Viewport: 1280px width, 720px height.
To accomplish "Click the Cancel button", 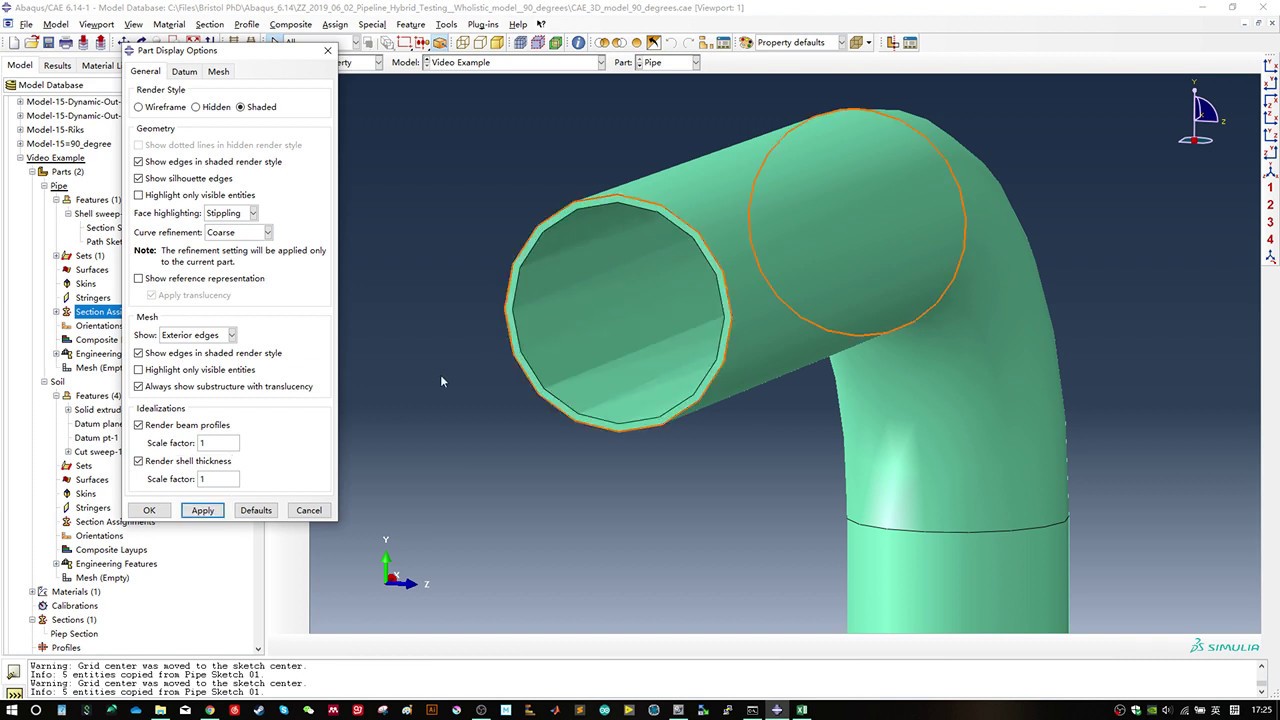I will click(309, 511).
